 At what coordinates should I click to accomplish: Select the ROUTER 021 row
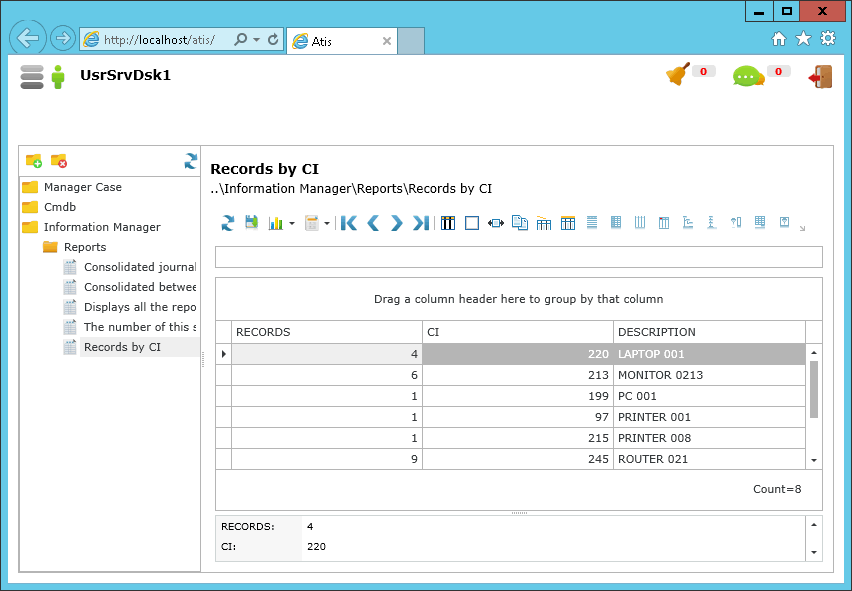511,460
